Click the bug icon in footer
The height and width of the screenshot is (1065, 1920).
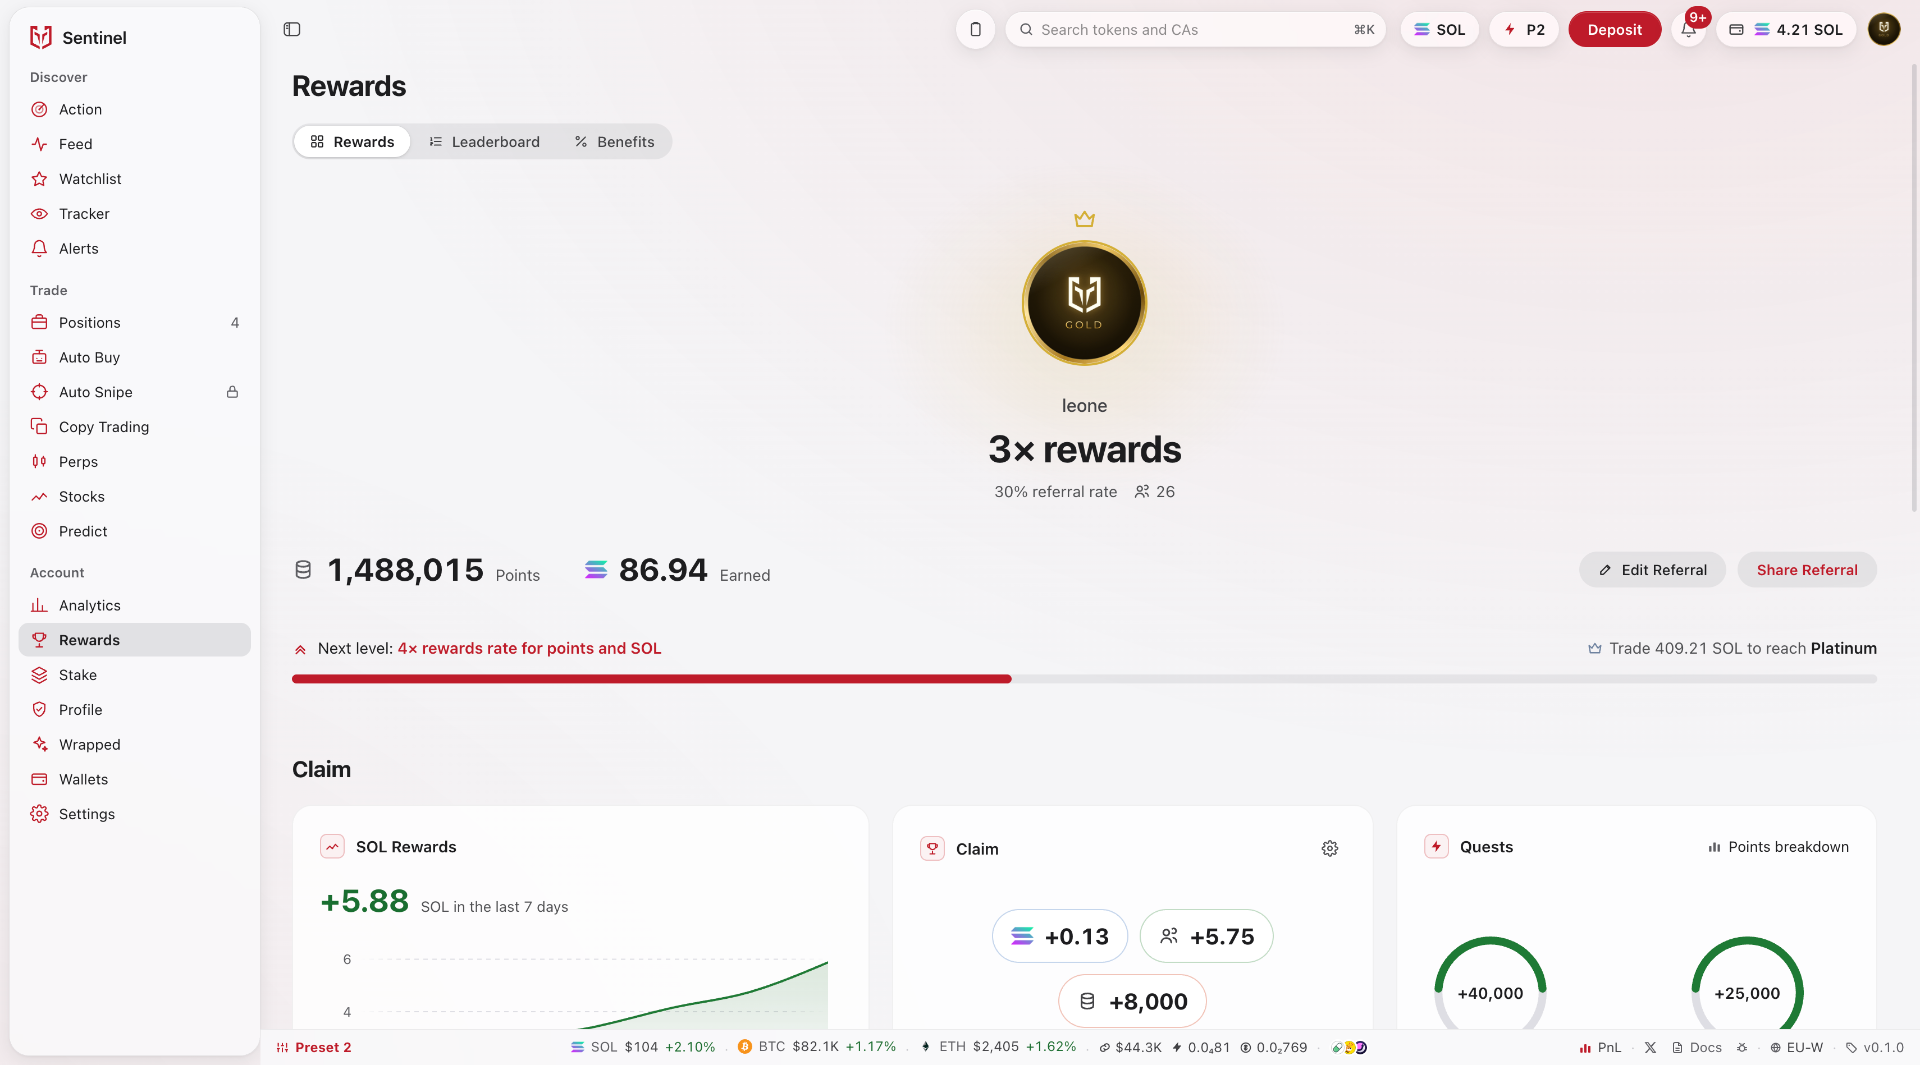click(x=1742, y=1048)
